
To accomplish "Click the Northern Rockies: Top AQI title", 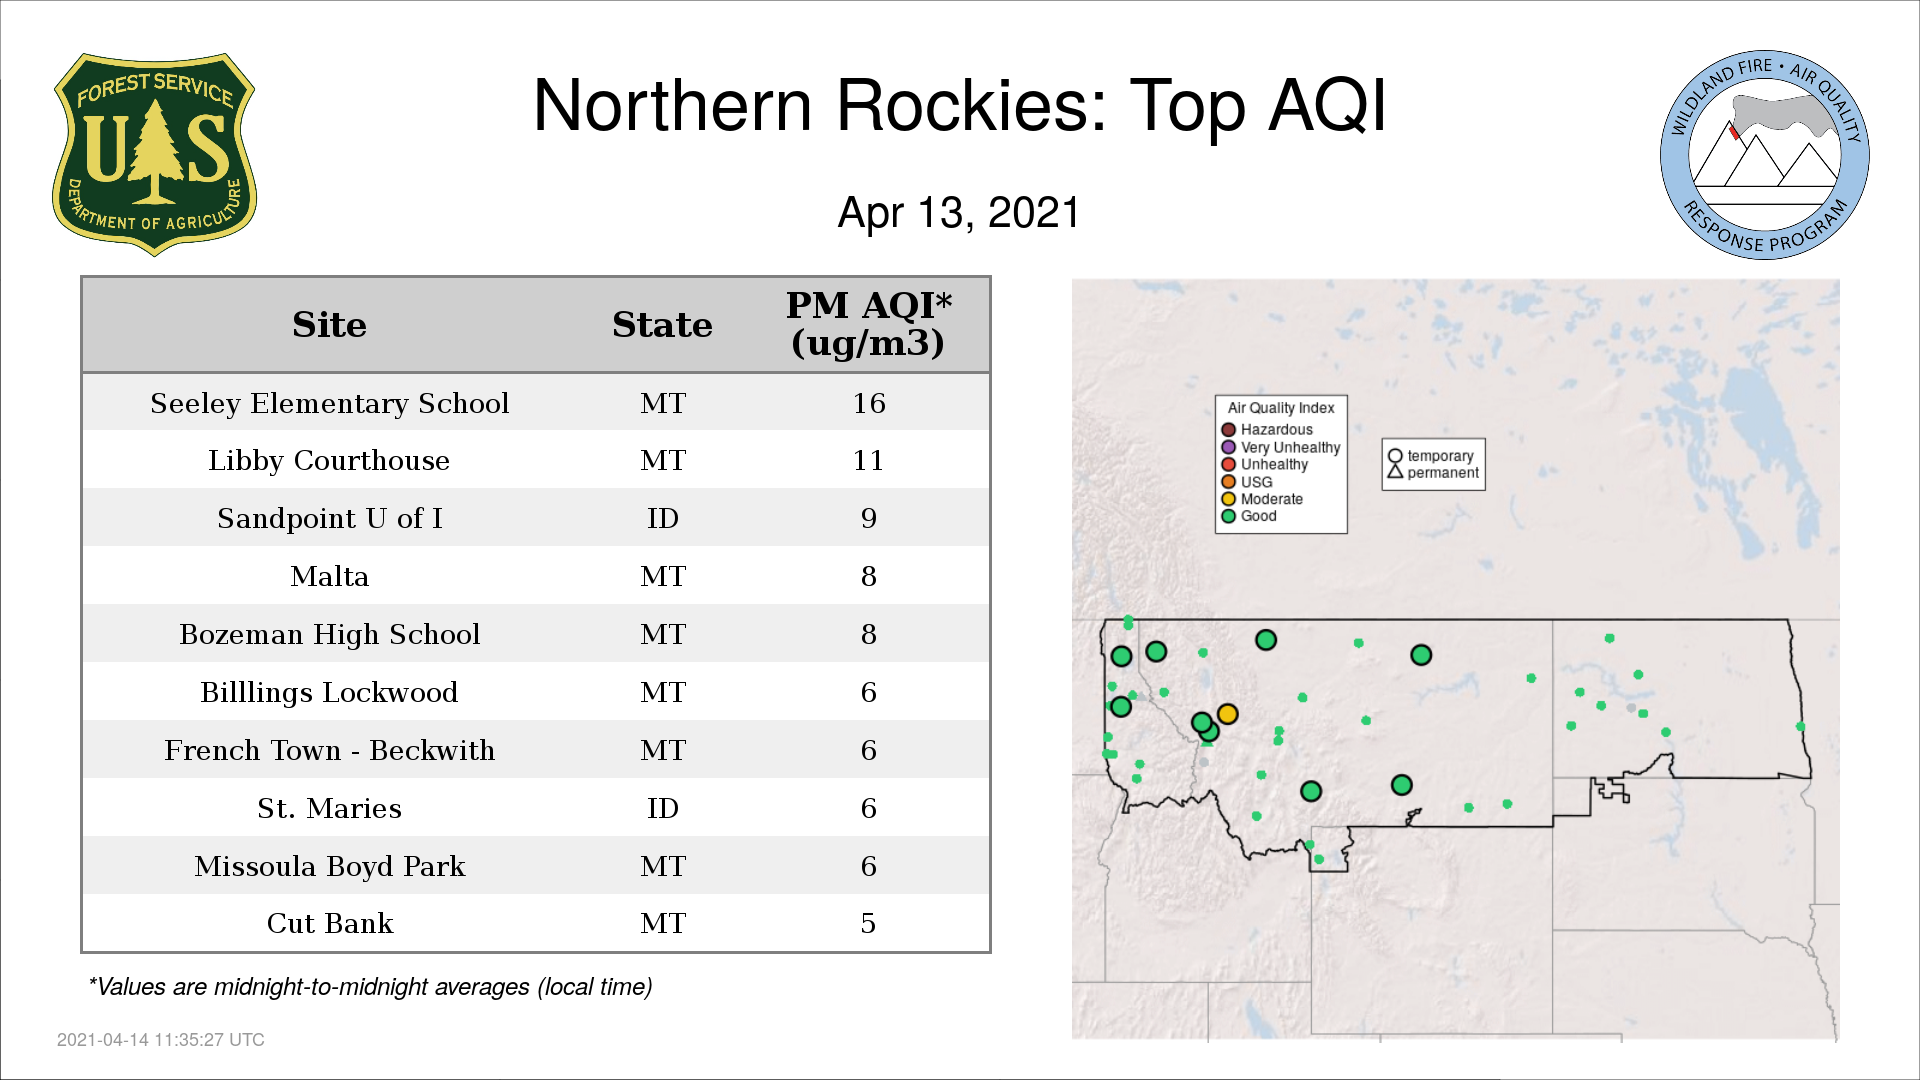I will pyautogui.click(x=959, y=106).
